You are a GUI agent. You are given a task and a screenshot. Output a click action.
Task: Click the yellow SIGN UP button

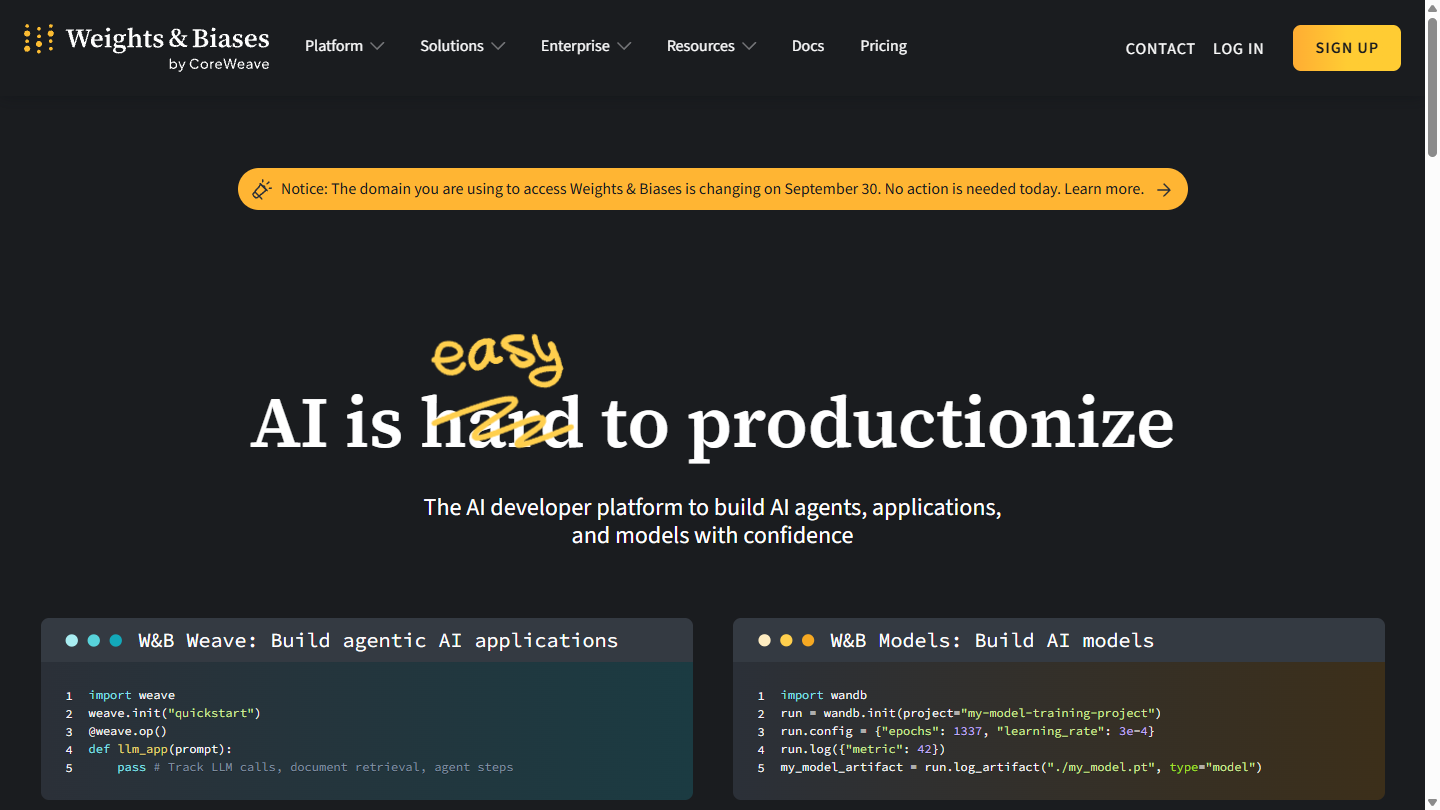click(1347, 48)
